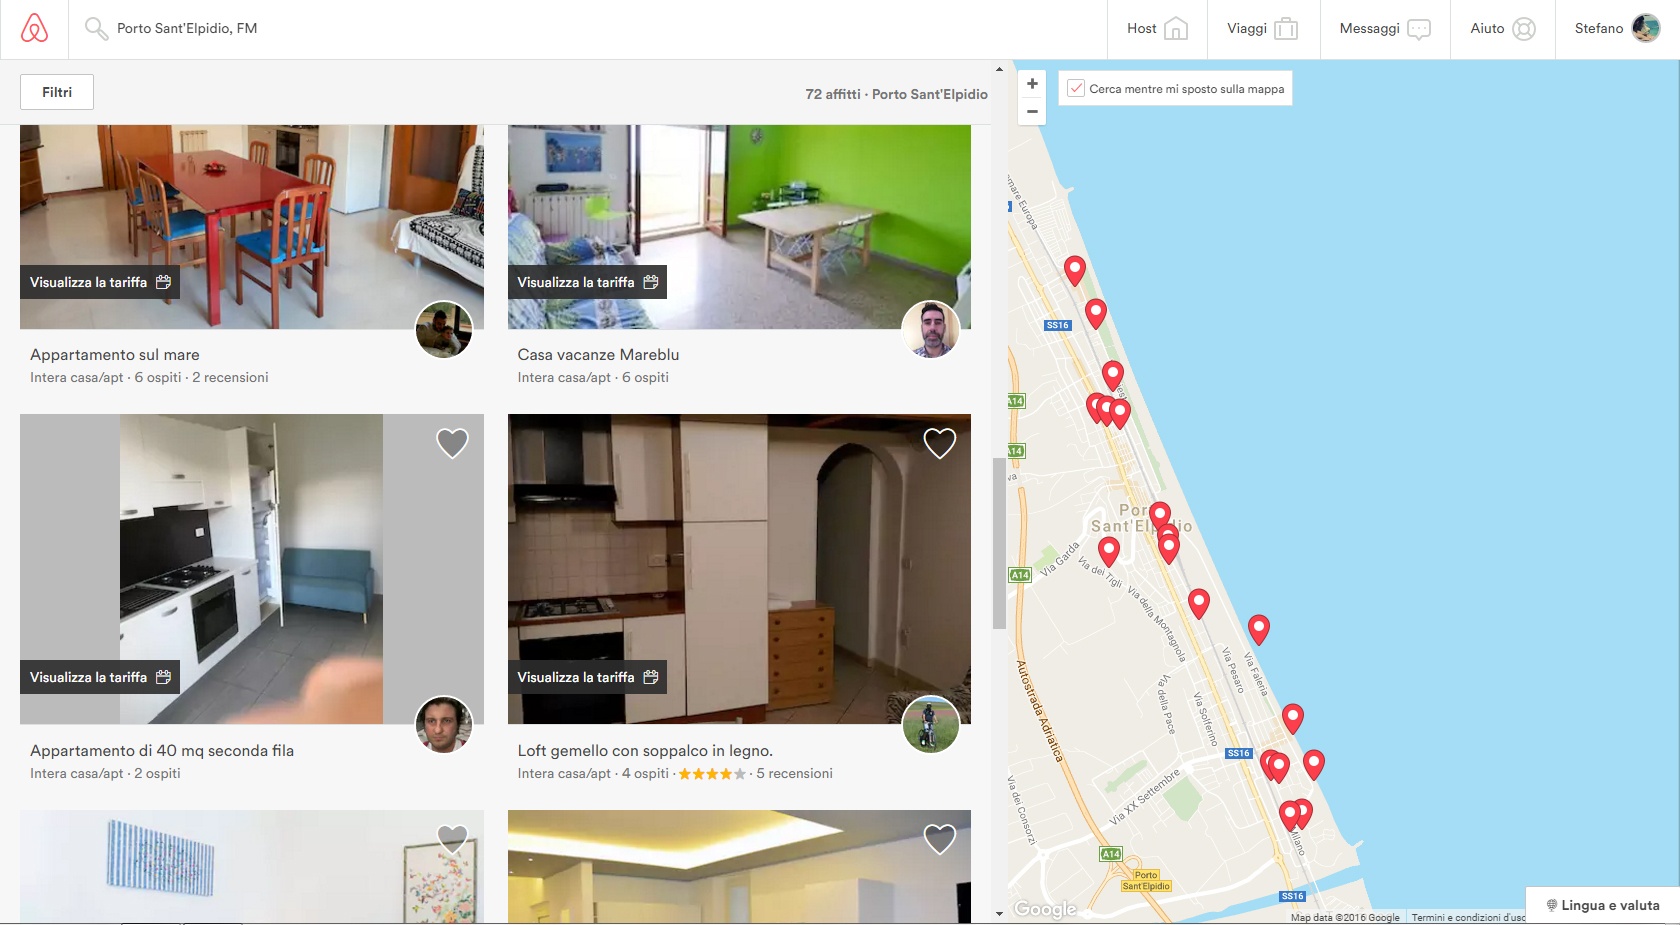
Task: Click the listings panel vertical scrollbar
Action: click(999, 543)
